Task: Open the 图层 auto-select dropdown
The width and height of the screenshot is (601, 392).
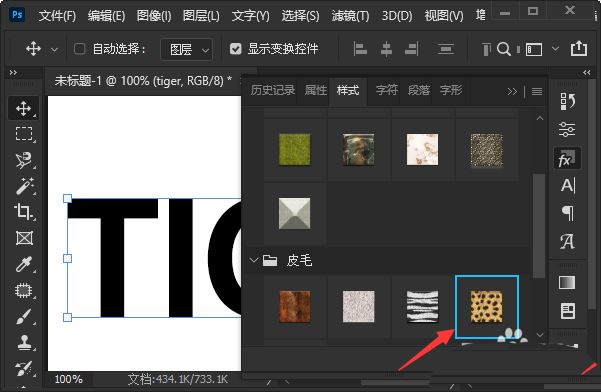Action: (186, 49)
